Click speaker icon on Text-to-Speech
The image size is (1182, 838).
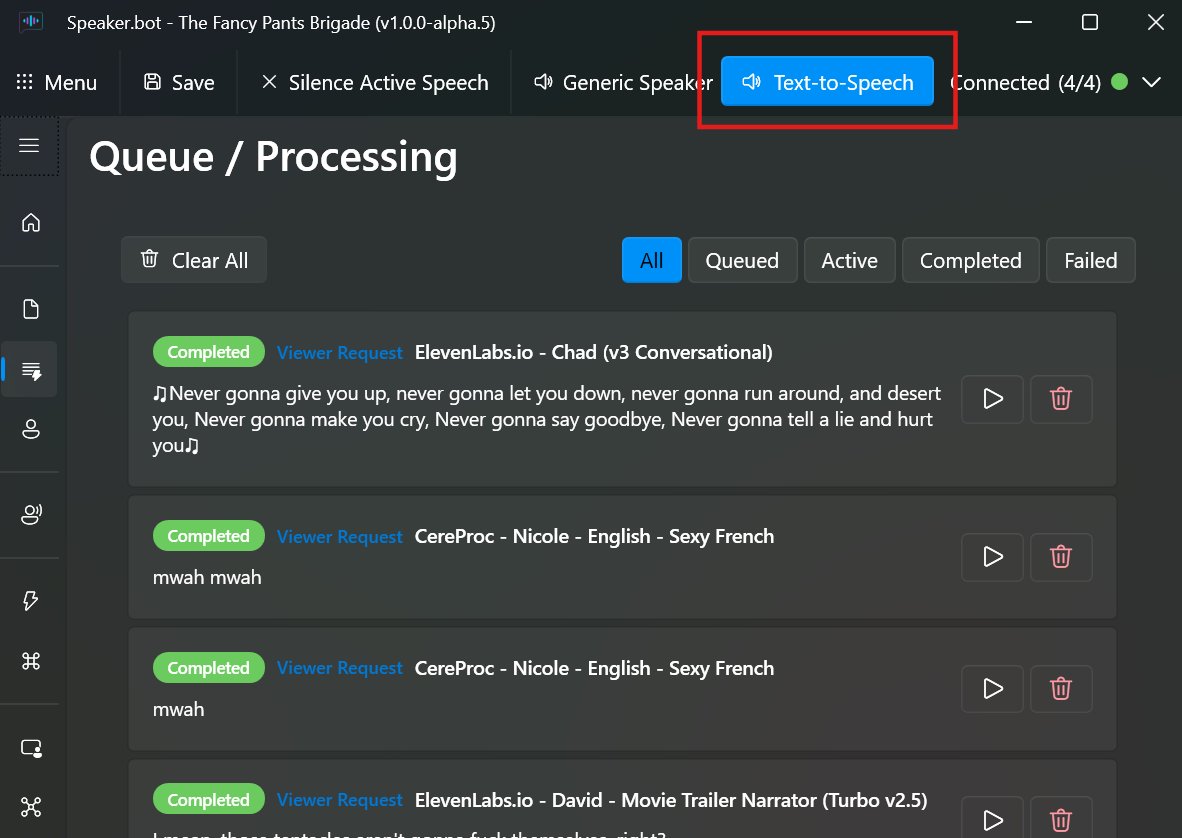pos(752,81)
